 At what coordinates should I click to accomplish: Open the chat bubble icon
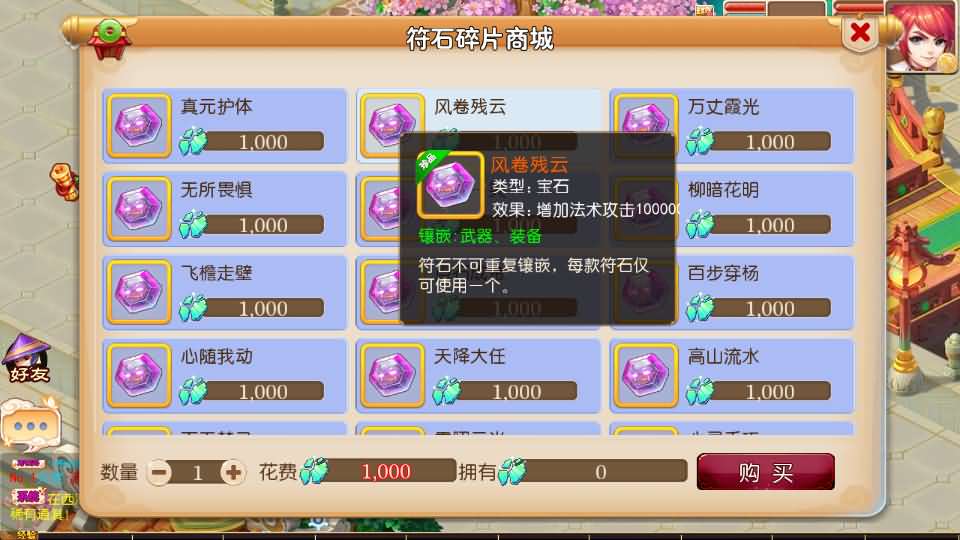click(31, 424)
